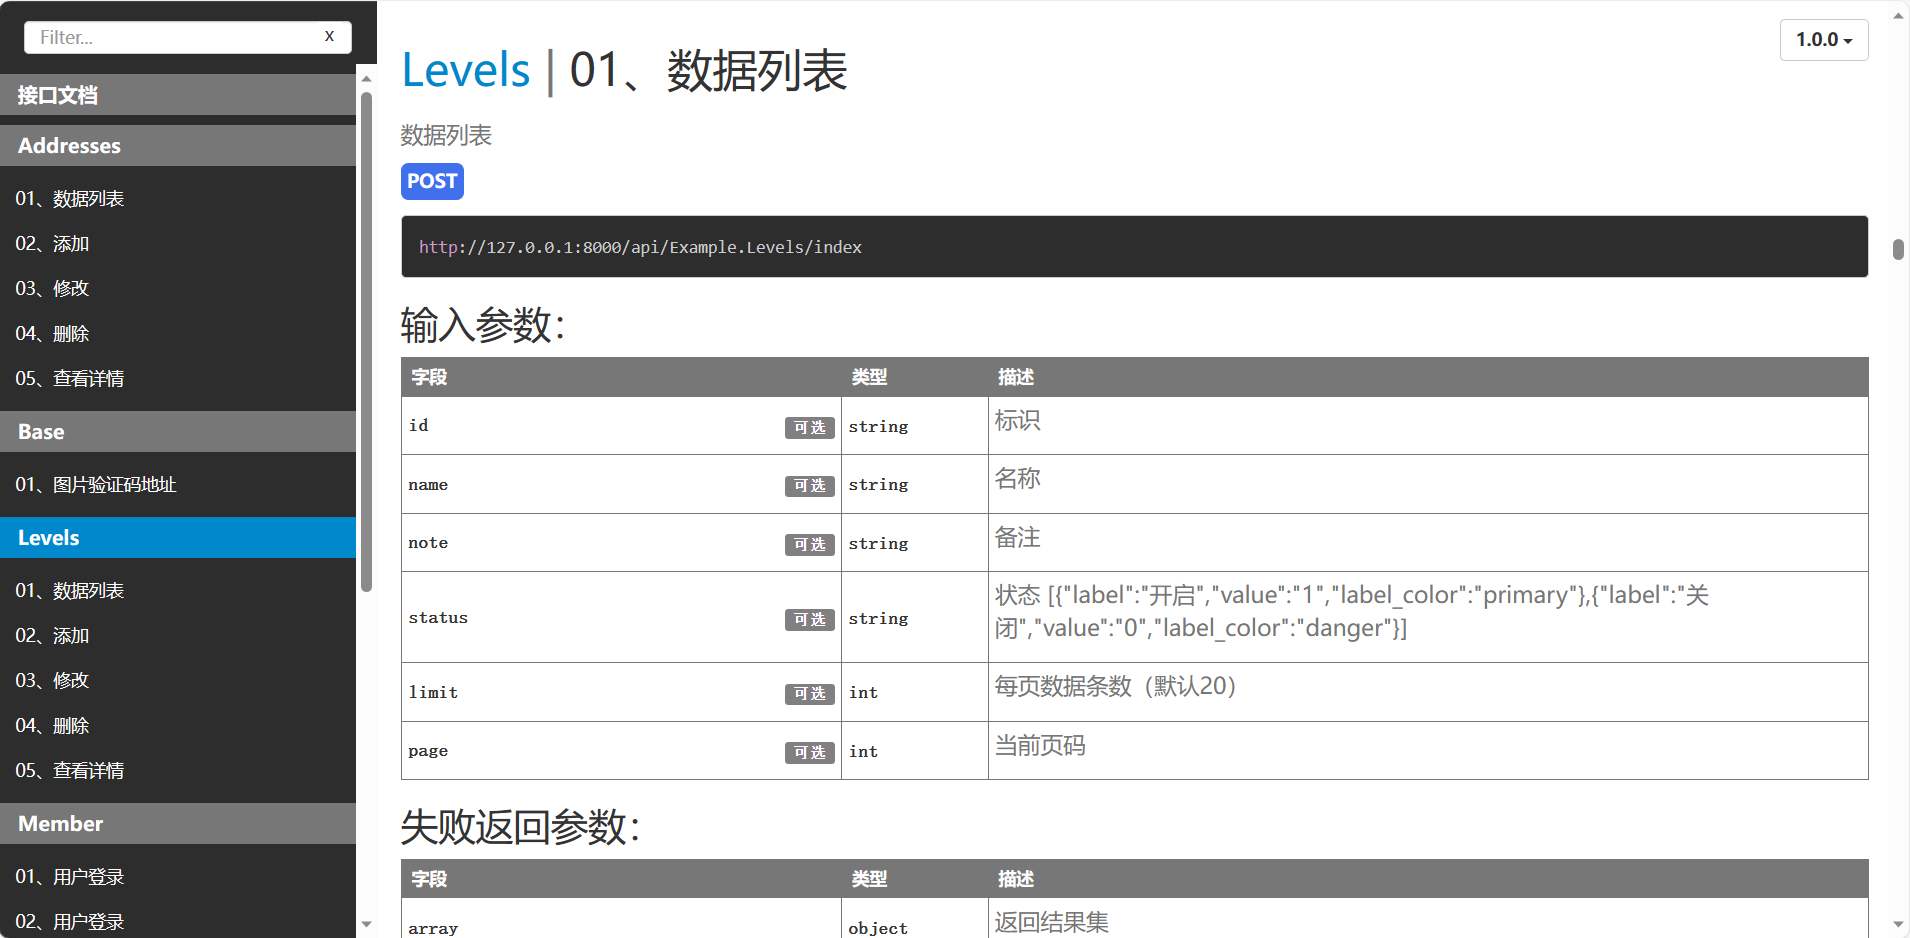
Task: Open 01、用户登录 under Member
Action: (70, 877)
